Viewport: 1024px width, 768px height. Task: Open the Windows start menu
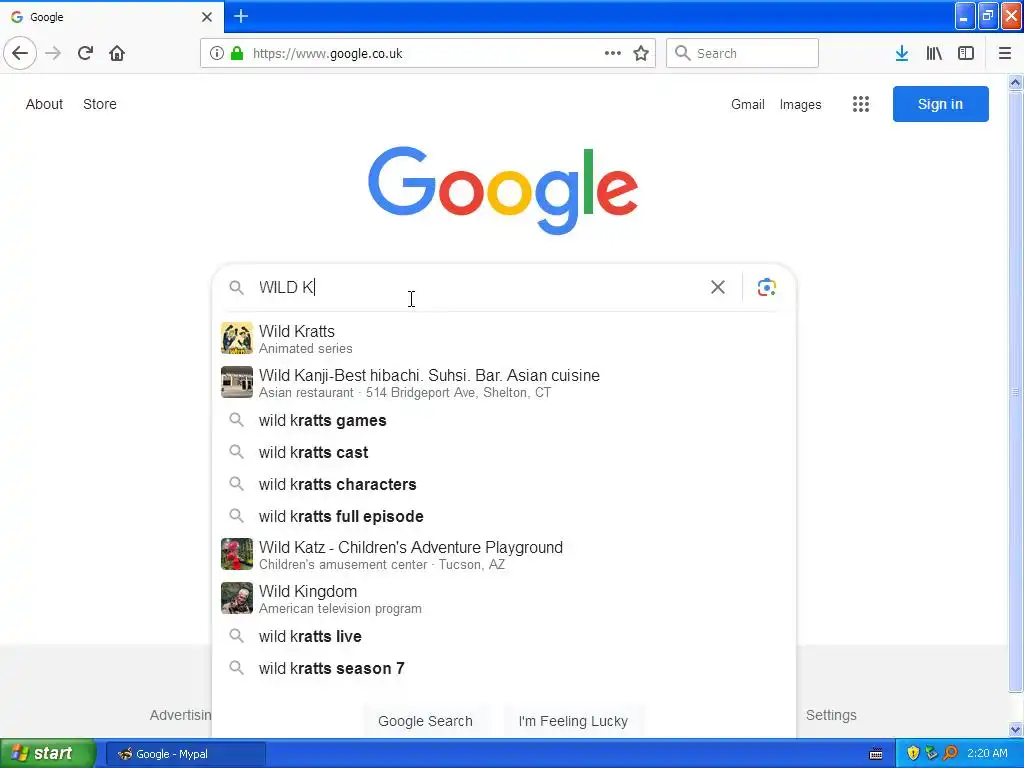tap(48, 753)
